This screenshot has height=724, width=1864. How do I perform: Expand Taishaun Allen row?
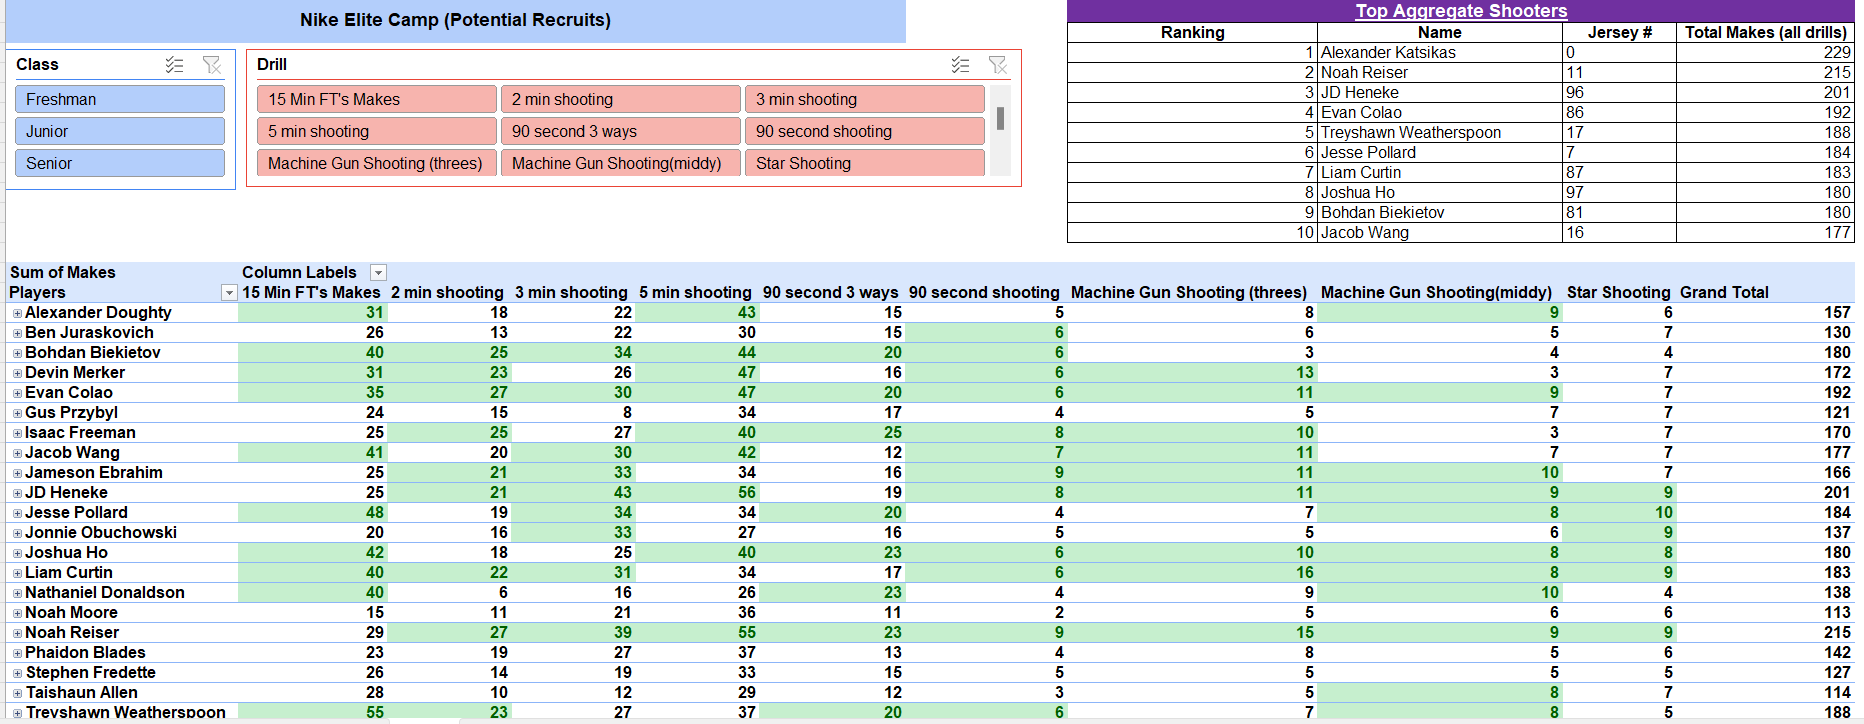[x=17, y=693]
